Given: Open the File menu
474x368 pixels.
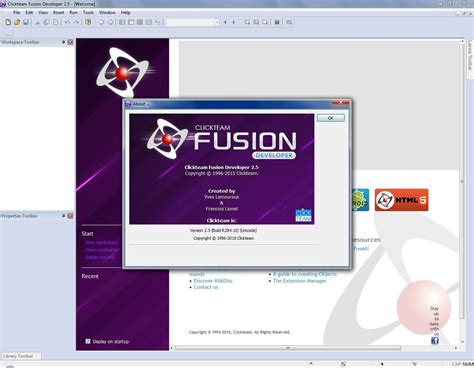Looking at the screenshot, I should [x=16, y=12].
